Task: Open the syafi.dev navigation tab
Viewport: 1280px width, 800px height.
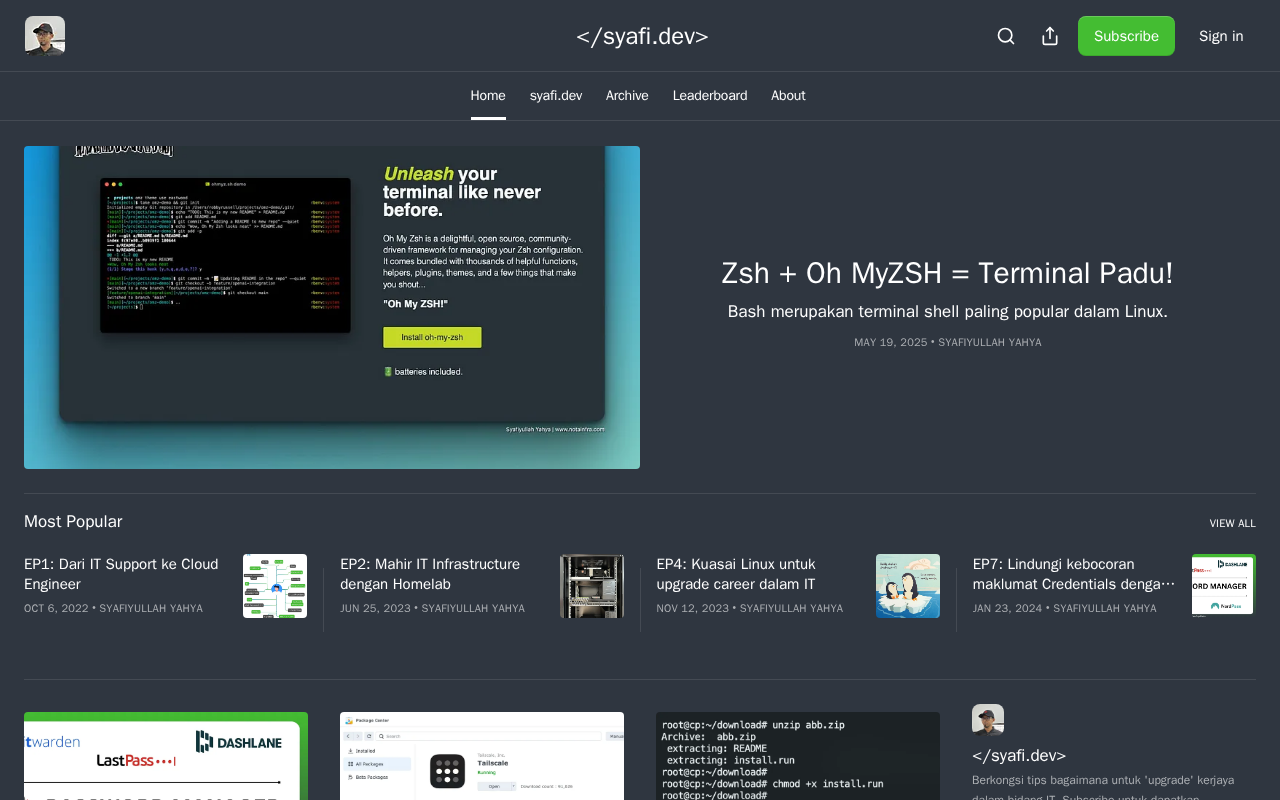Action: (x=556, y=96)
